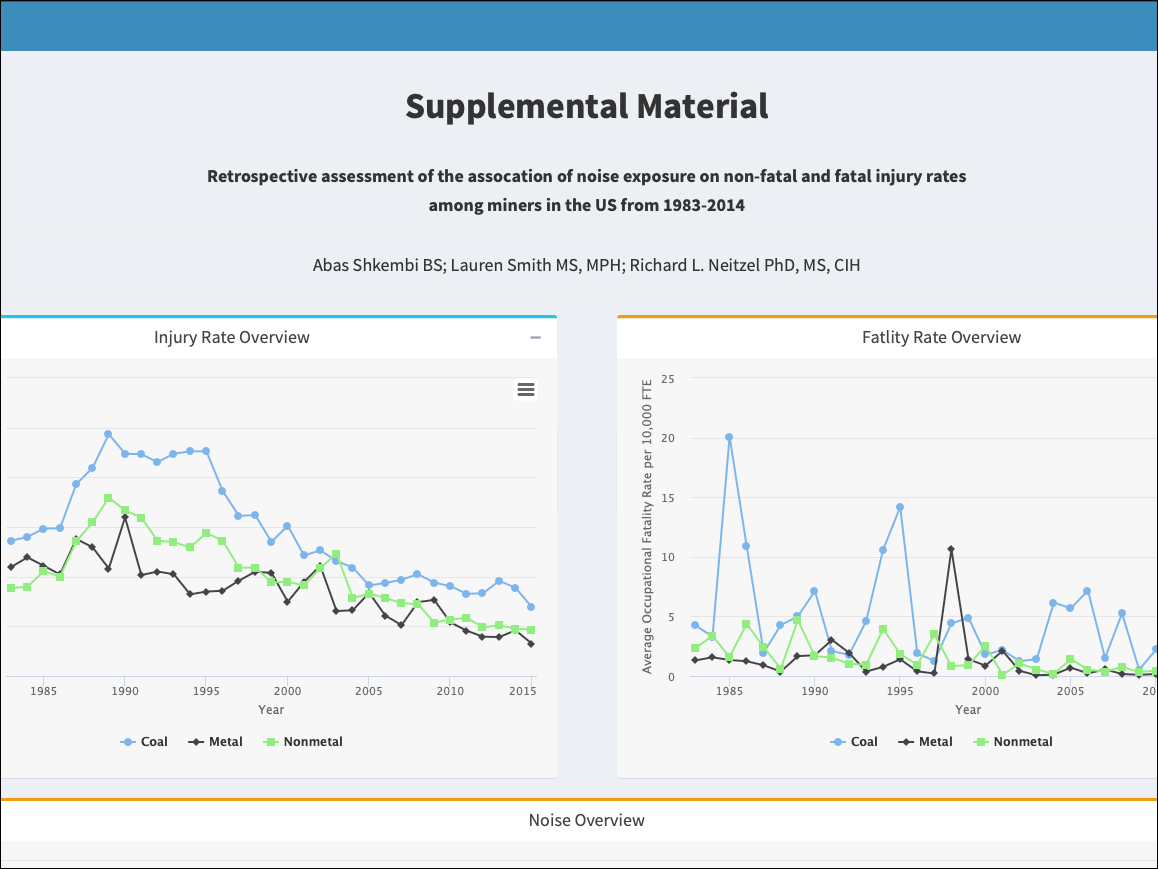Click the Supplemental Material heading
This screenshot has height=869, width=1158.
pos(587,106)
